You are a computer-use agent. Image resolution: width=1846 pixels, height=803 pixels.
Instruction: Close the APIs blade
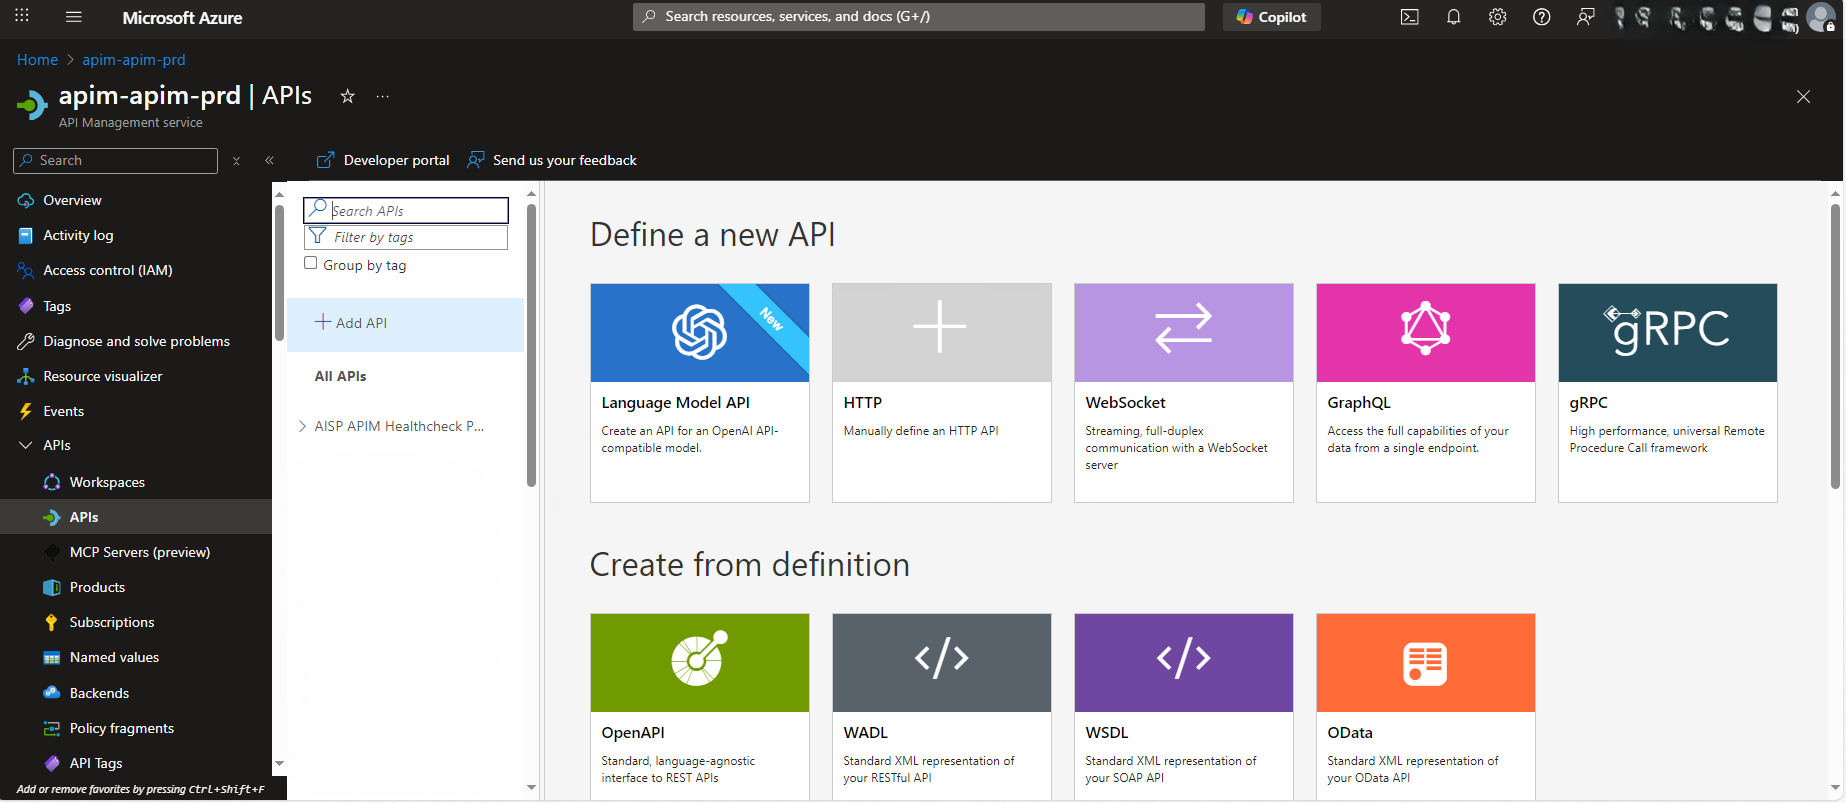[x=1803, y=96]
